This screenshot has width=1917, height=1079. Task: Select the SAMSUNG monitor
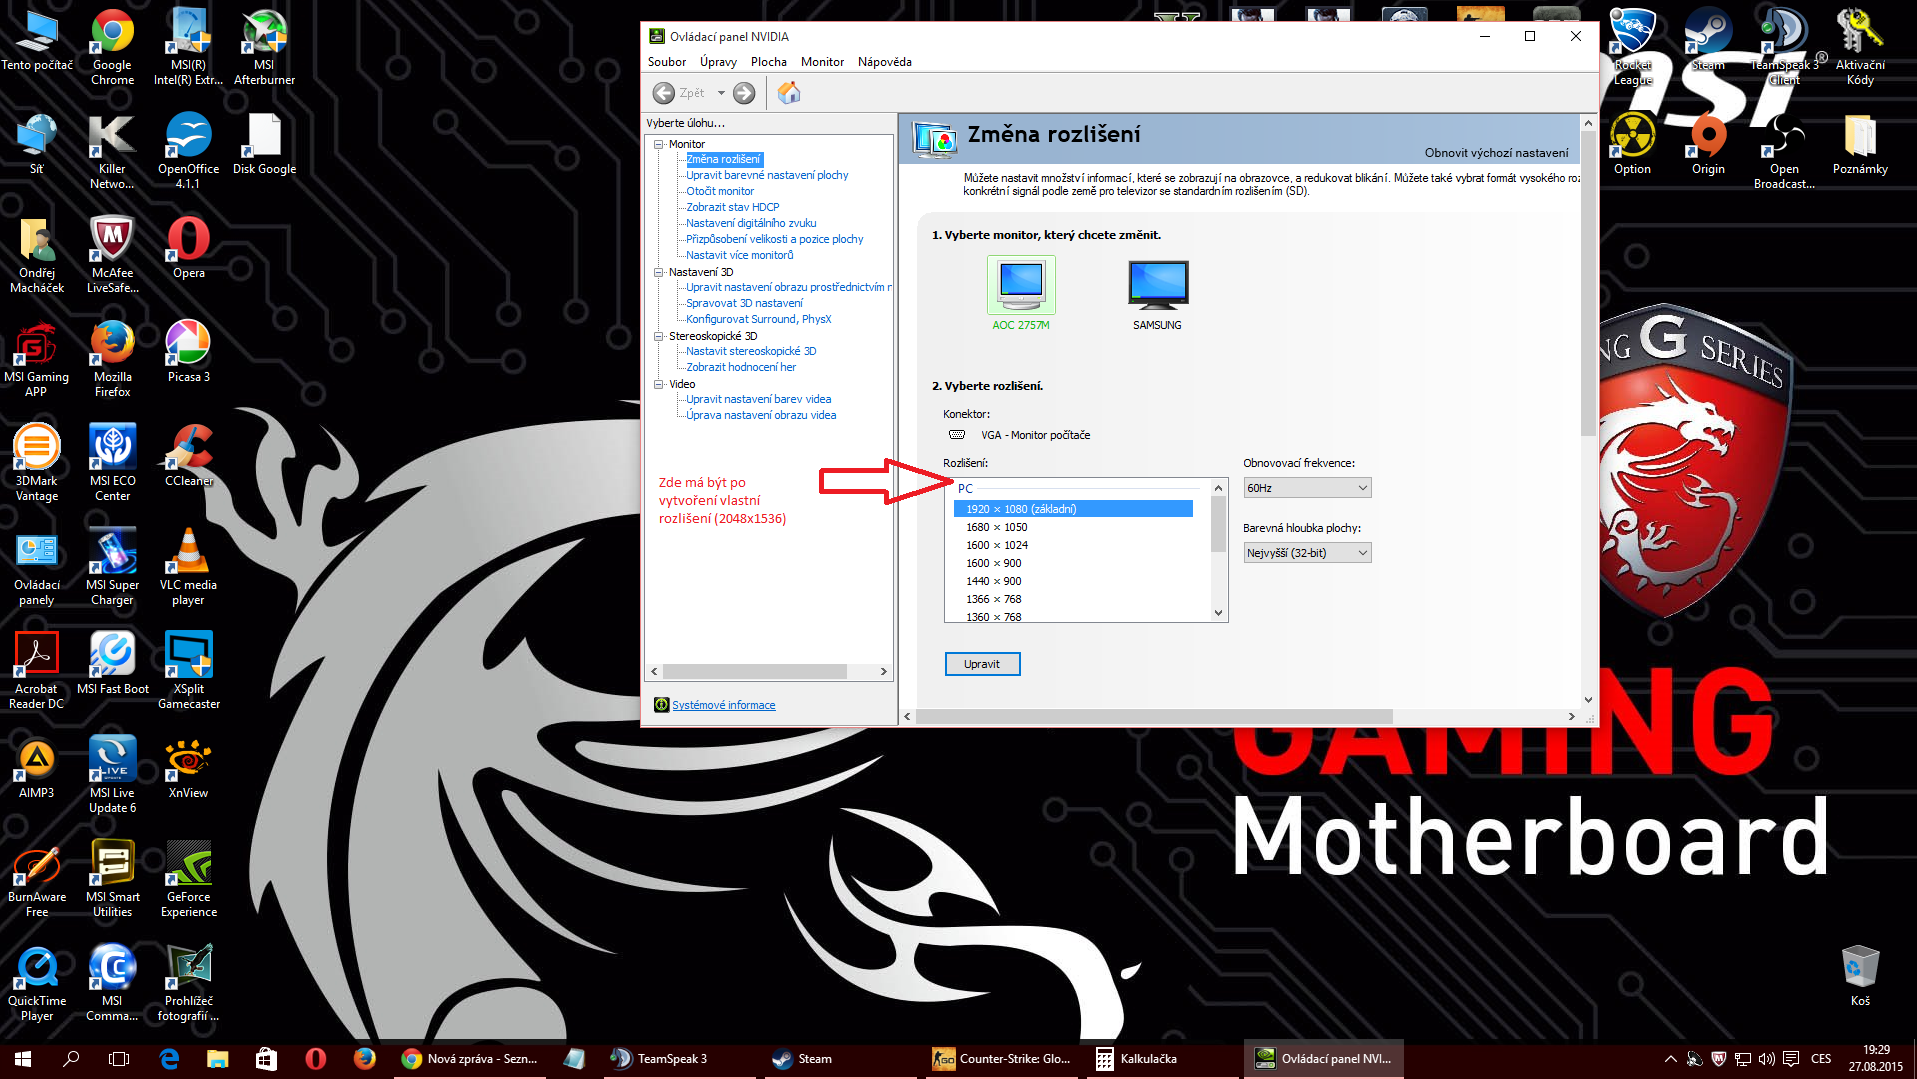point(1157,294)
